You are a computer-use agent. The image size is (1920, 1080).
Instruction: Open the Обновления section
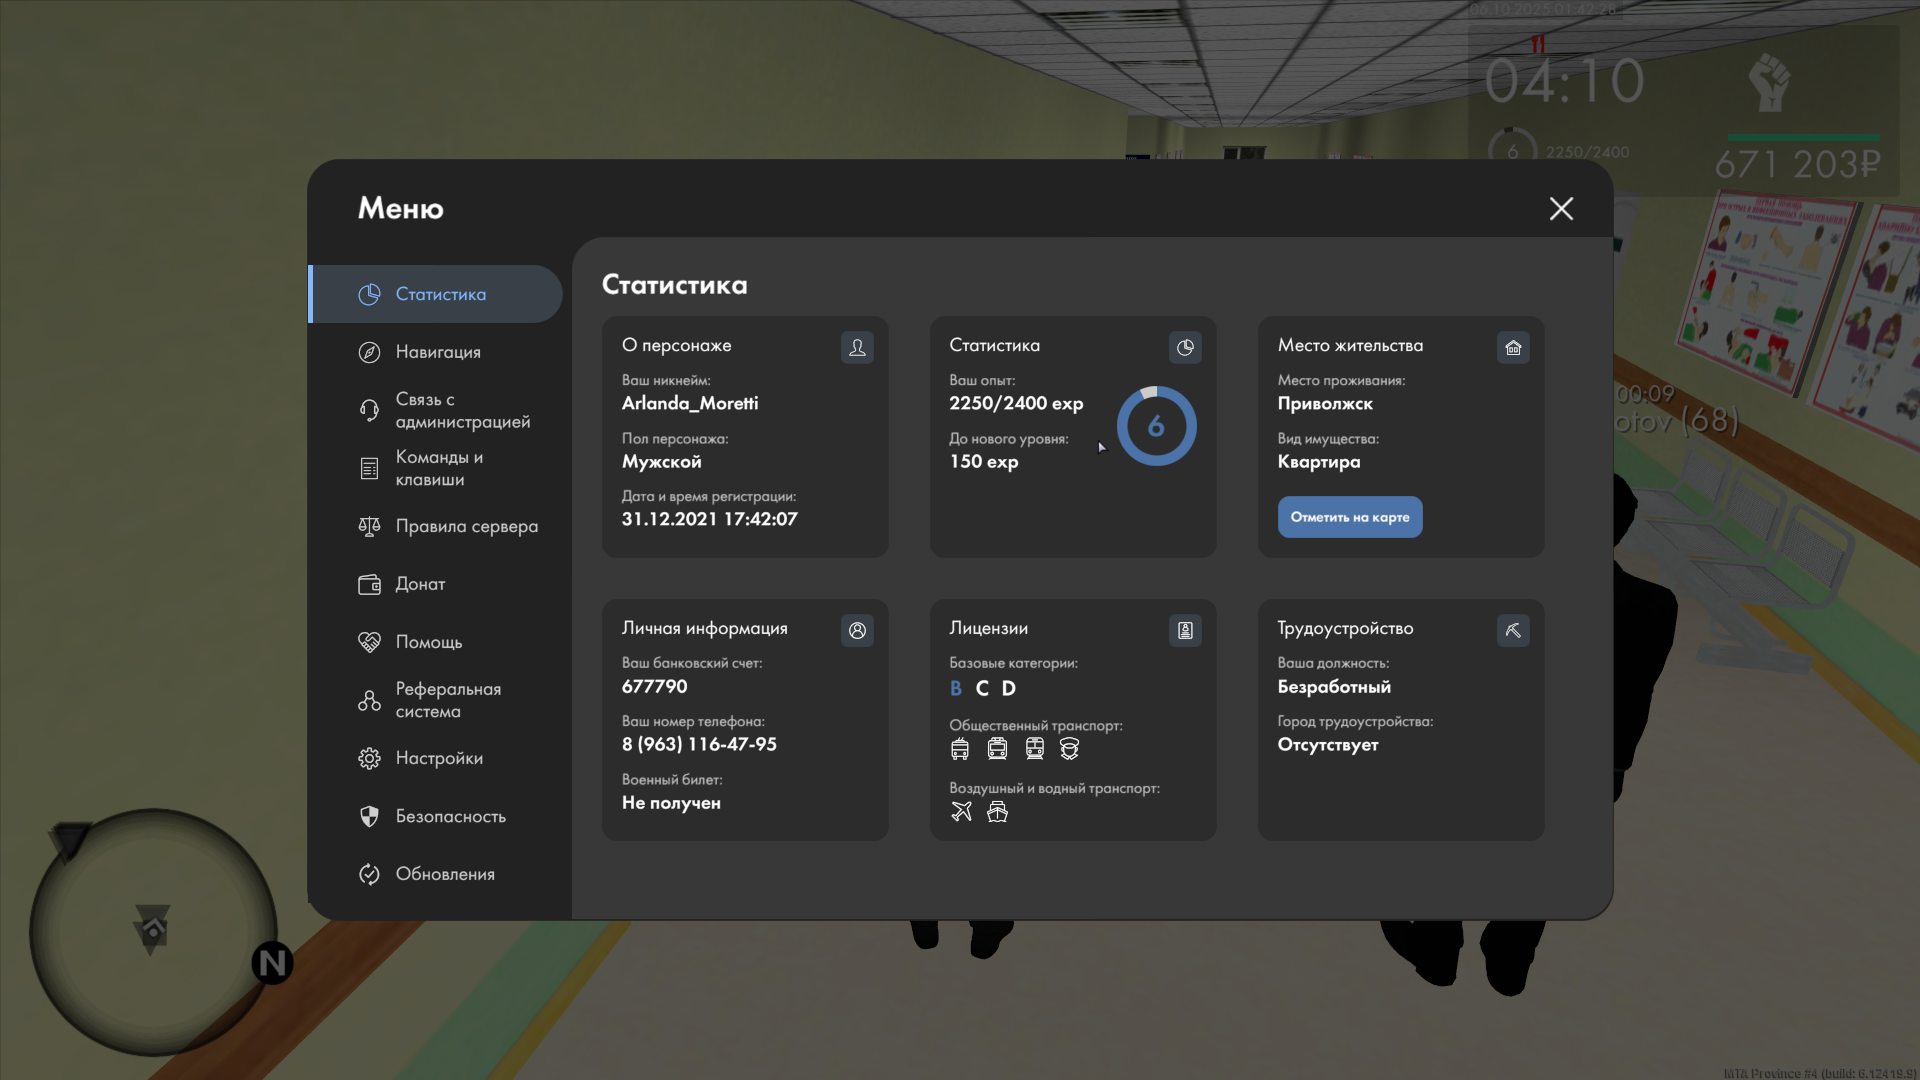click(x=444, y=874)
